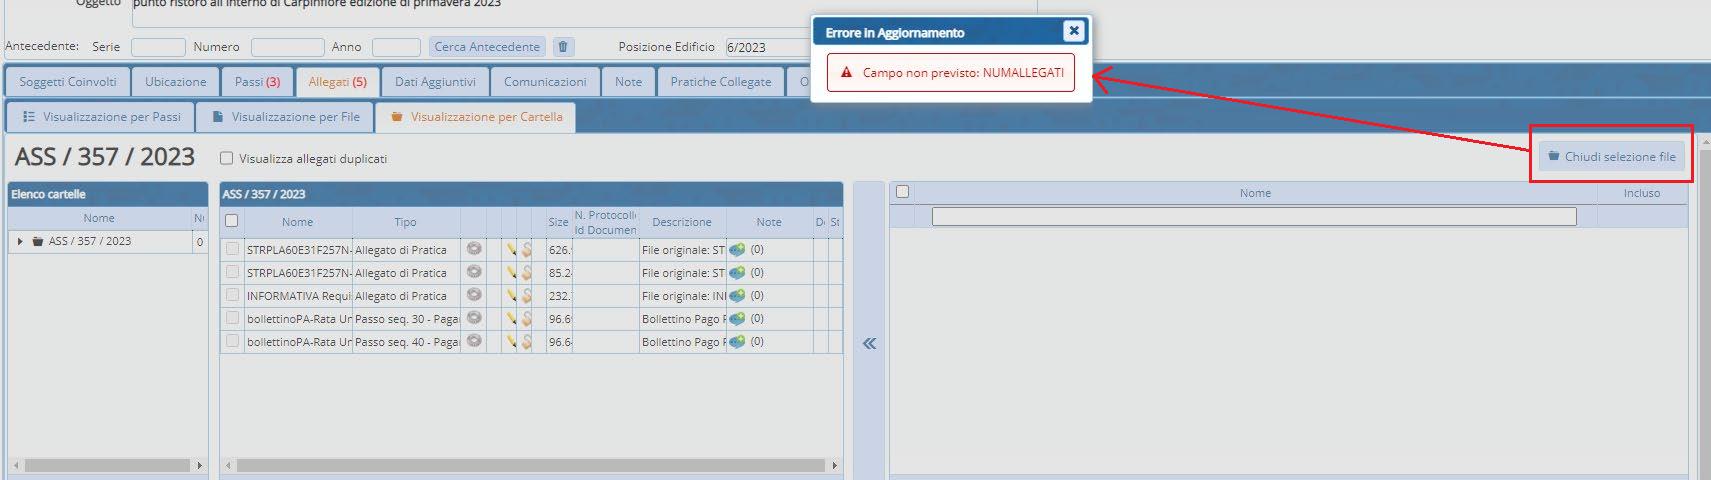Image resolution: width=1711 pixels, height=480 pixels.
Task: Tick the select-all checkbox in the right file panel
Action: coord(902,192)
